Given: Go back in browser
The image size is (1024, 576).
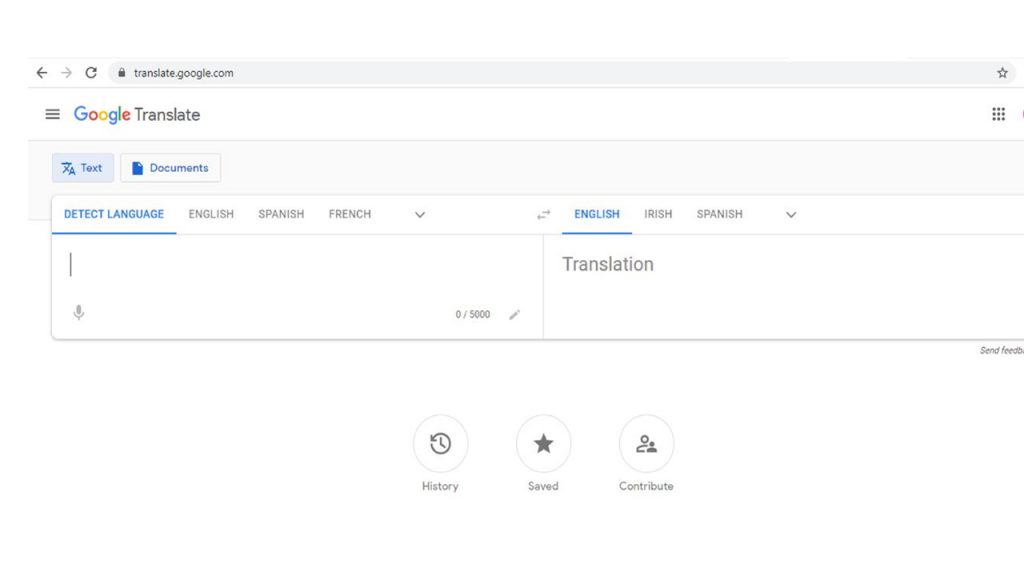Looking at the screenshot, I should click(x=41, y=73).
